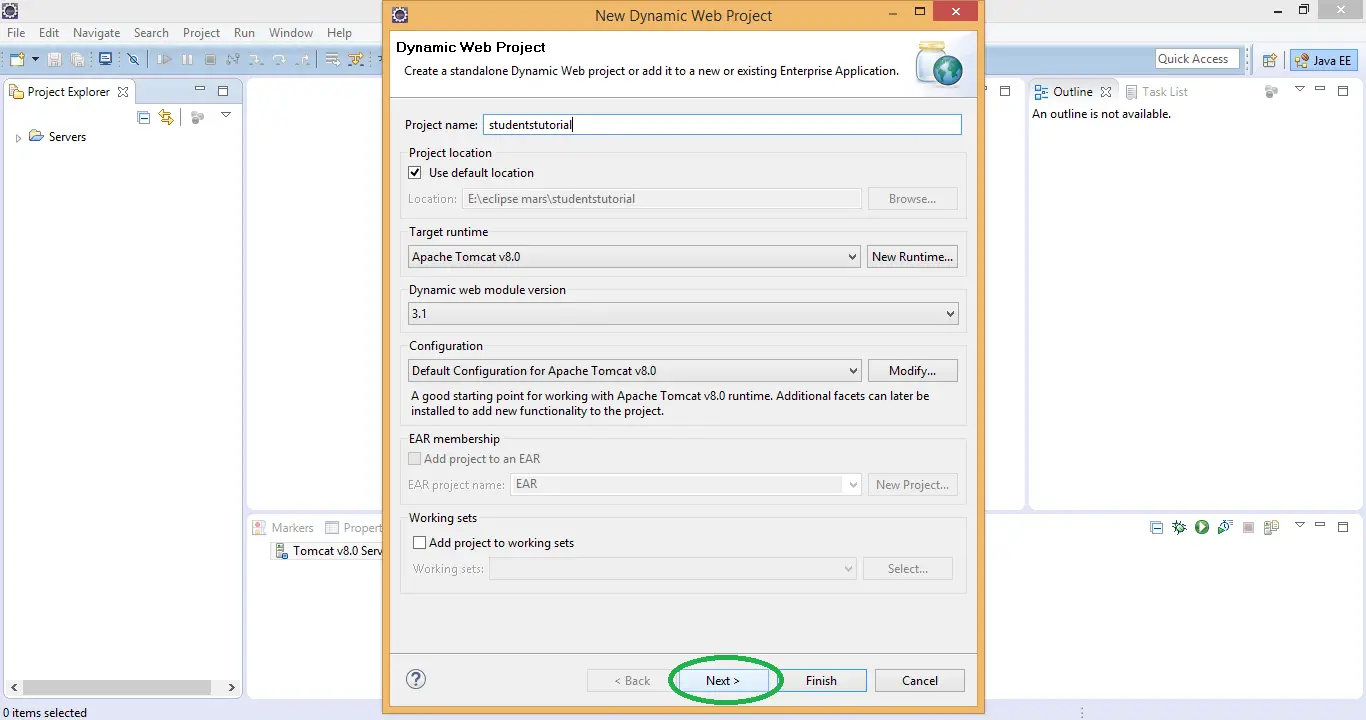Expand the Servers tree node
This screenshot has width=1366, height=720.
pos(18,138)
